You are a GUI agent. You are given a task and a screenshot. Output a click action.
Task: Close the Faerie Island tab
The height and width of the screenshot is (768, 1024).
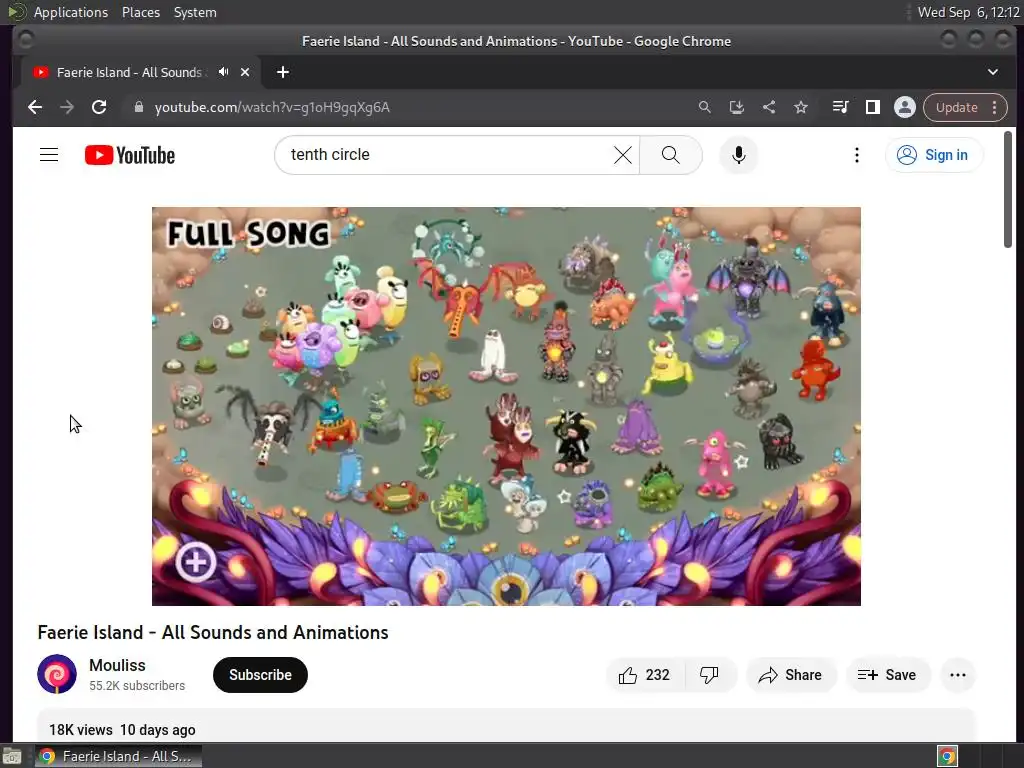245,72
